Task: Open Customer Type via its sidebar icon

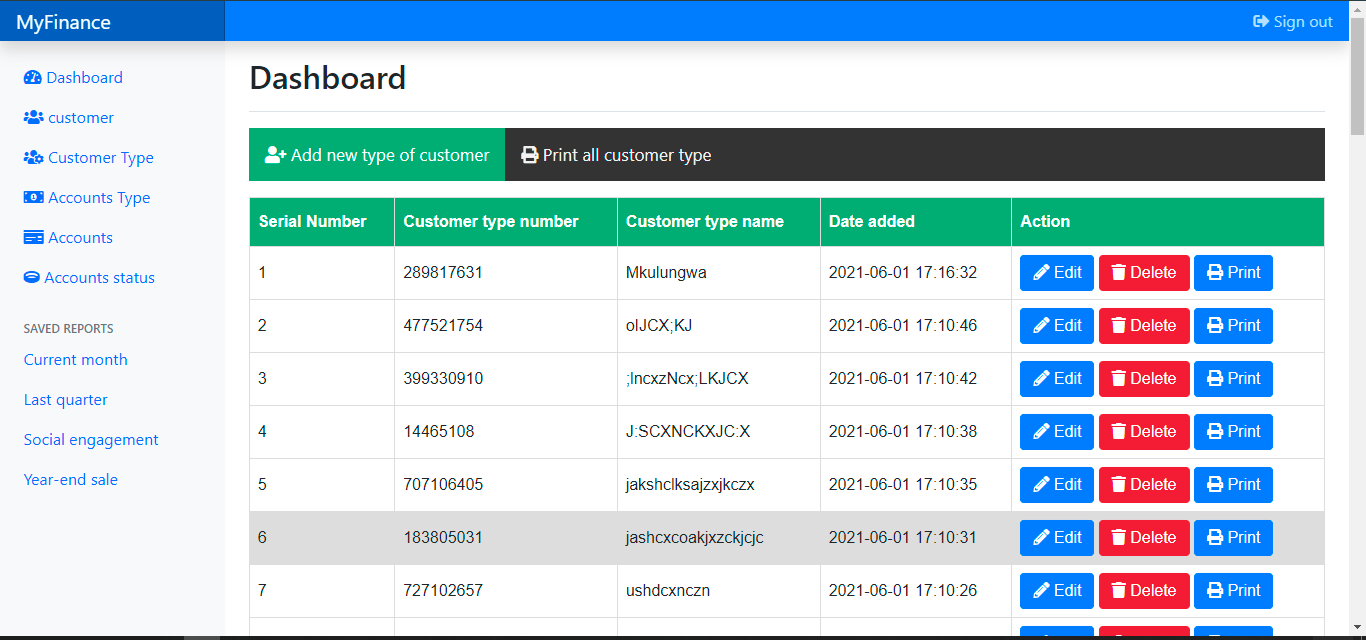Action: pyautogui.click(x=32, y=157)
